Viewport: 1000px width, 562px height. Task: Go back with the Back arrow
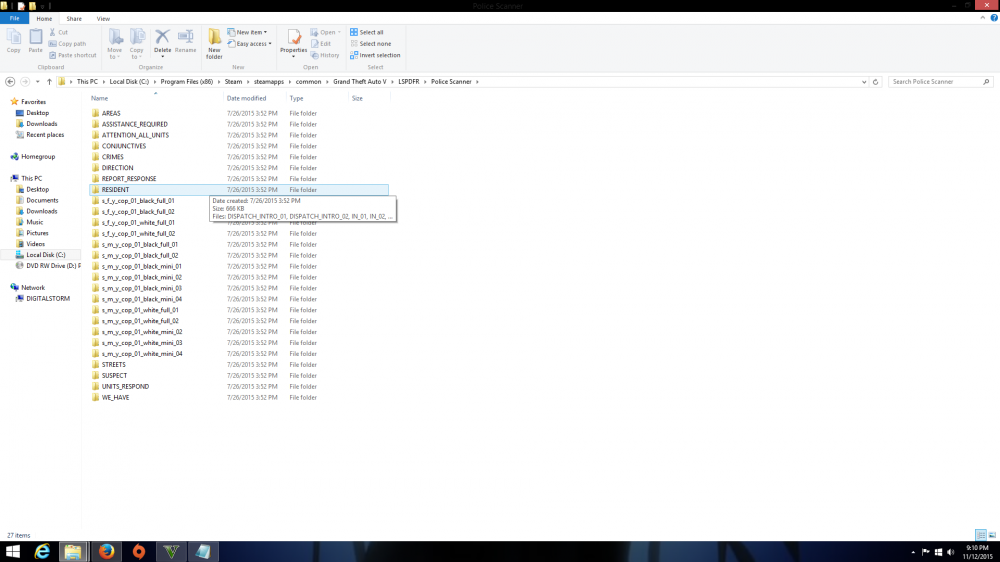(x=10, y=82)
